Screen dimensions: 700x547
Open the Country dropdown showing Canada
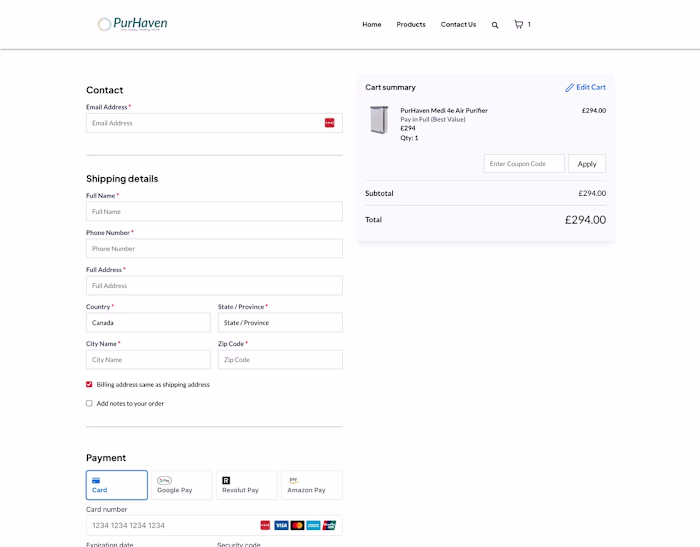(x=148, y=322)
